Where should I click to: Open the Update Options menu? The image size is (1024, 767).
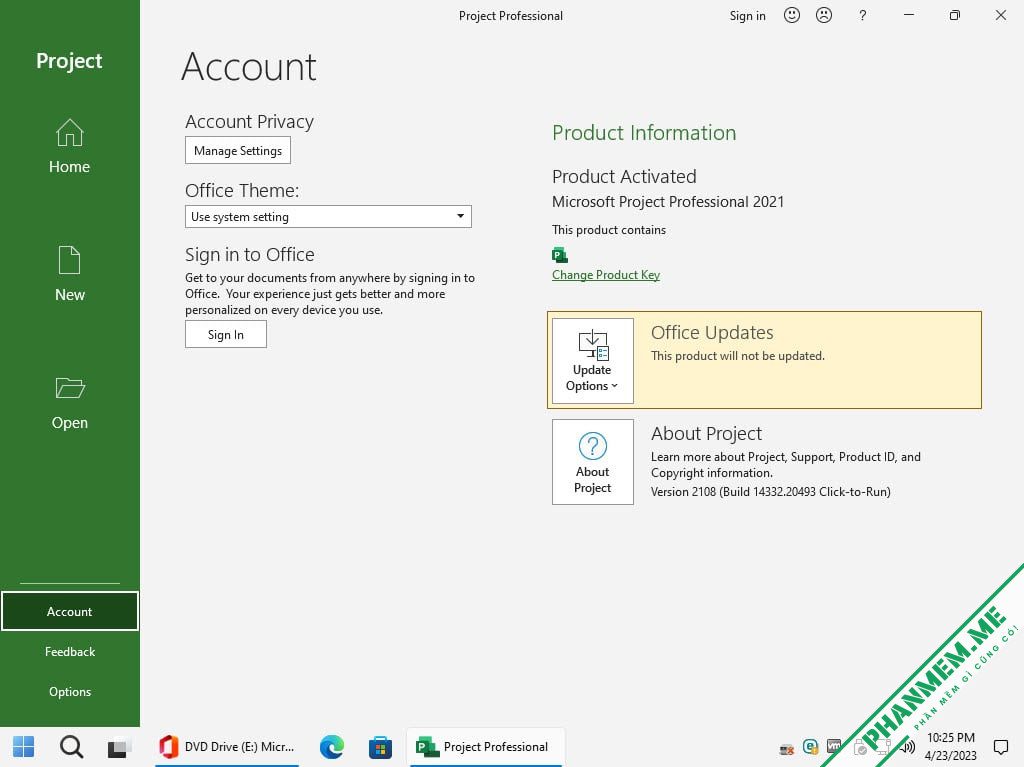click(x=592, y=361)
